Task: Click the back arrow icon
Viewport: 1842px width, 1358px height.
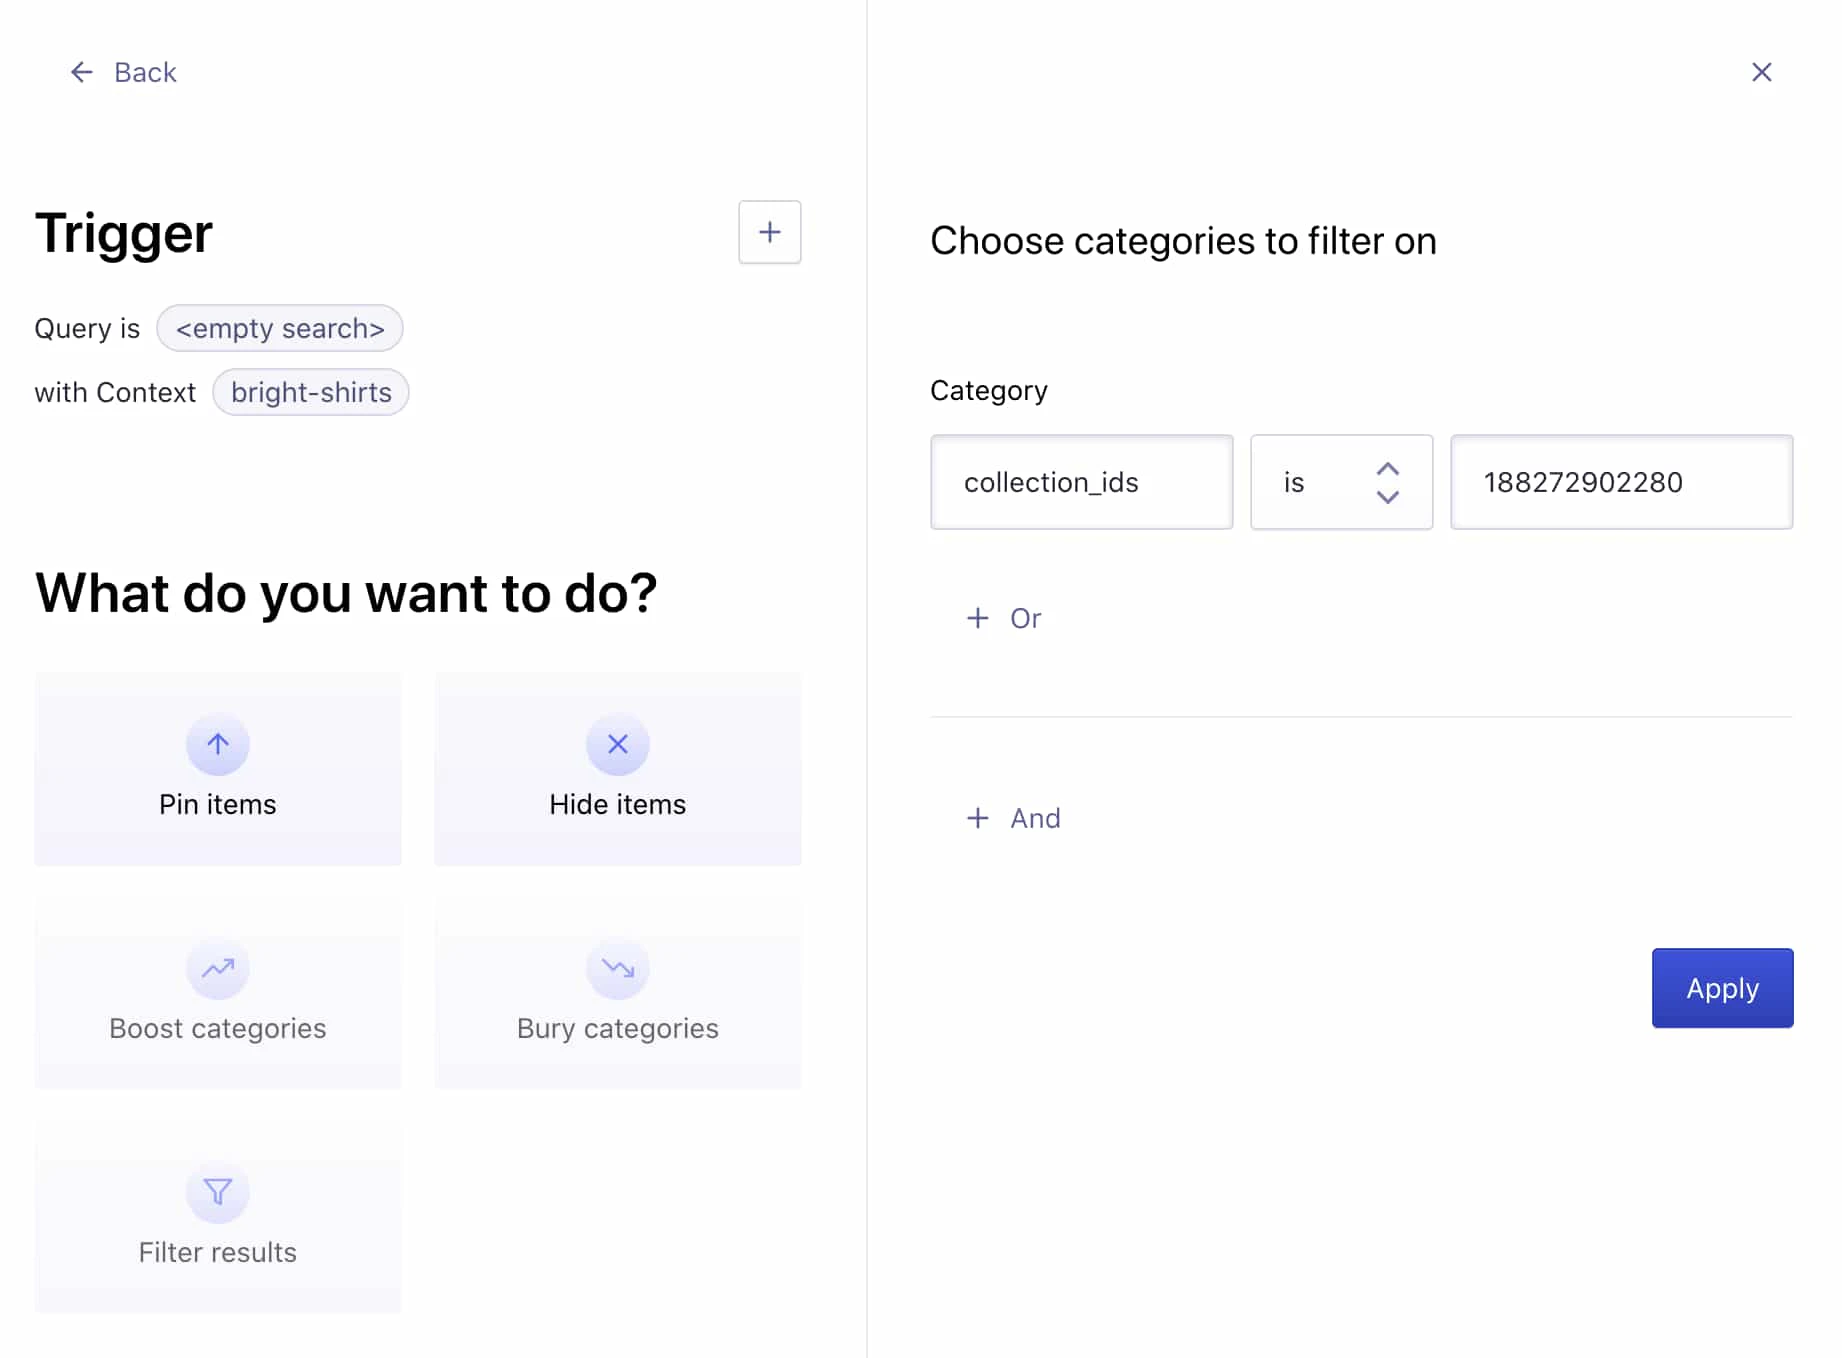Action: (81, 72)
